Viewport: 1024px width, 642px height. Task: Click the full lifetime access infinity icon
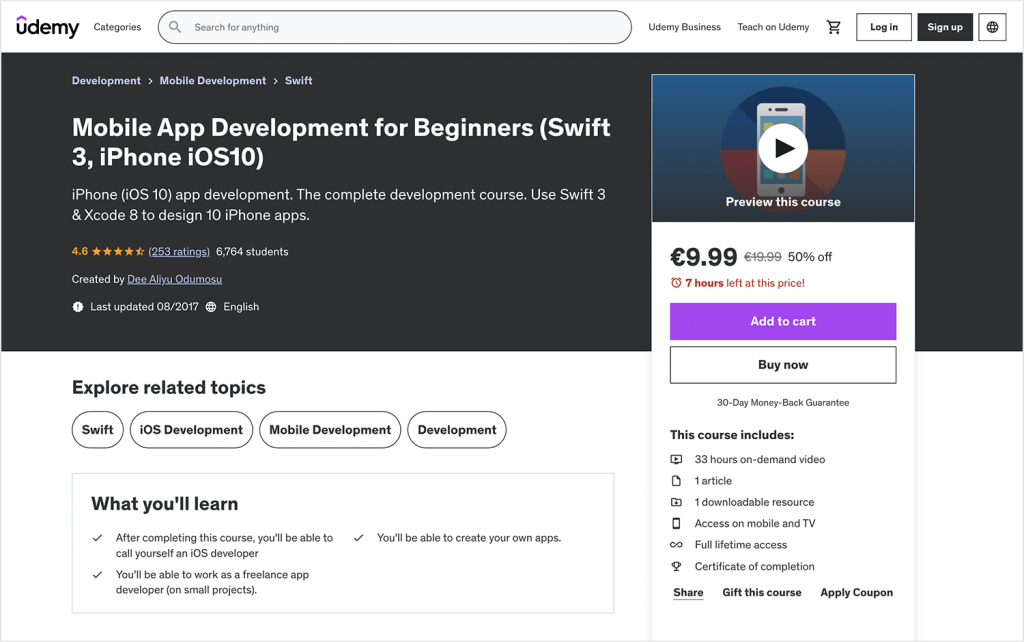click(x=678, y=545)
